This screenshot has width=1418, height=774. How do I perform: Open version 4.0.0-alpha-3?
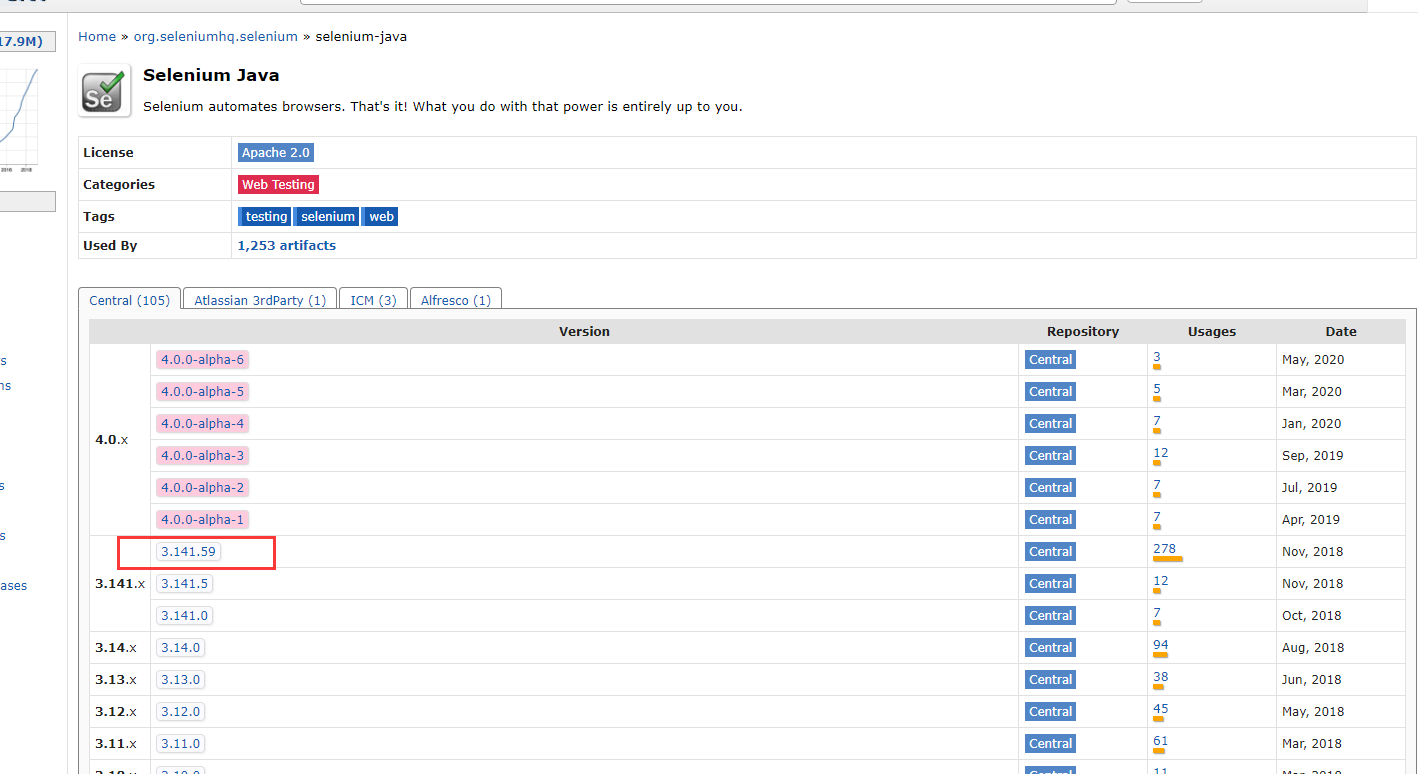coord(202,456)
